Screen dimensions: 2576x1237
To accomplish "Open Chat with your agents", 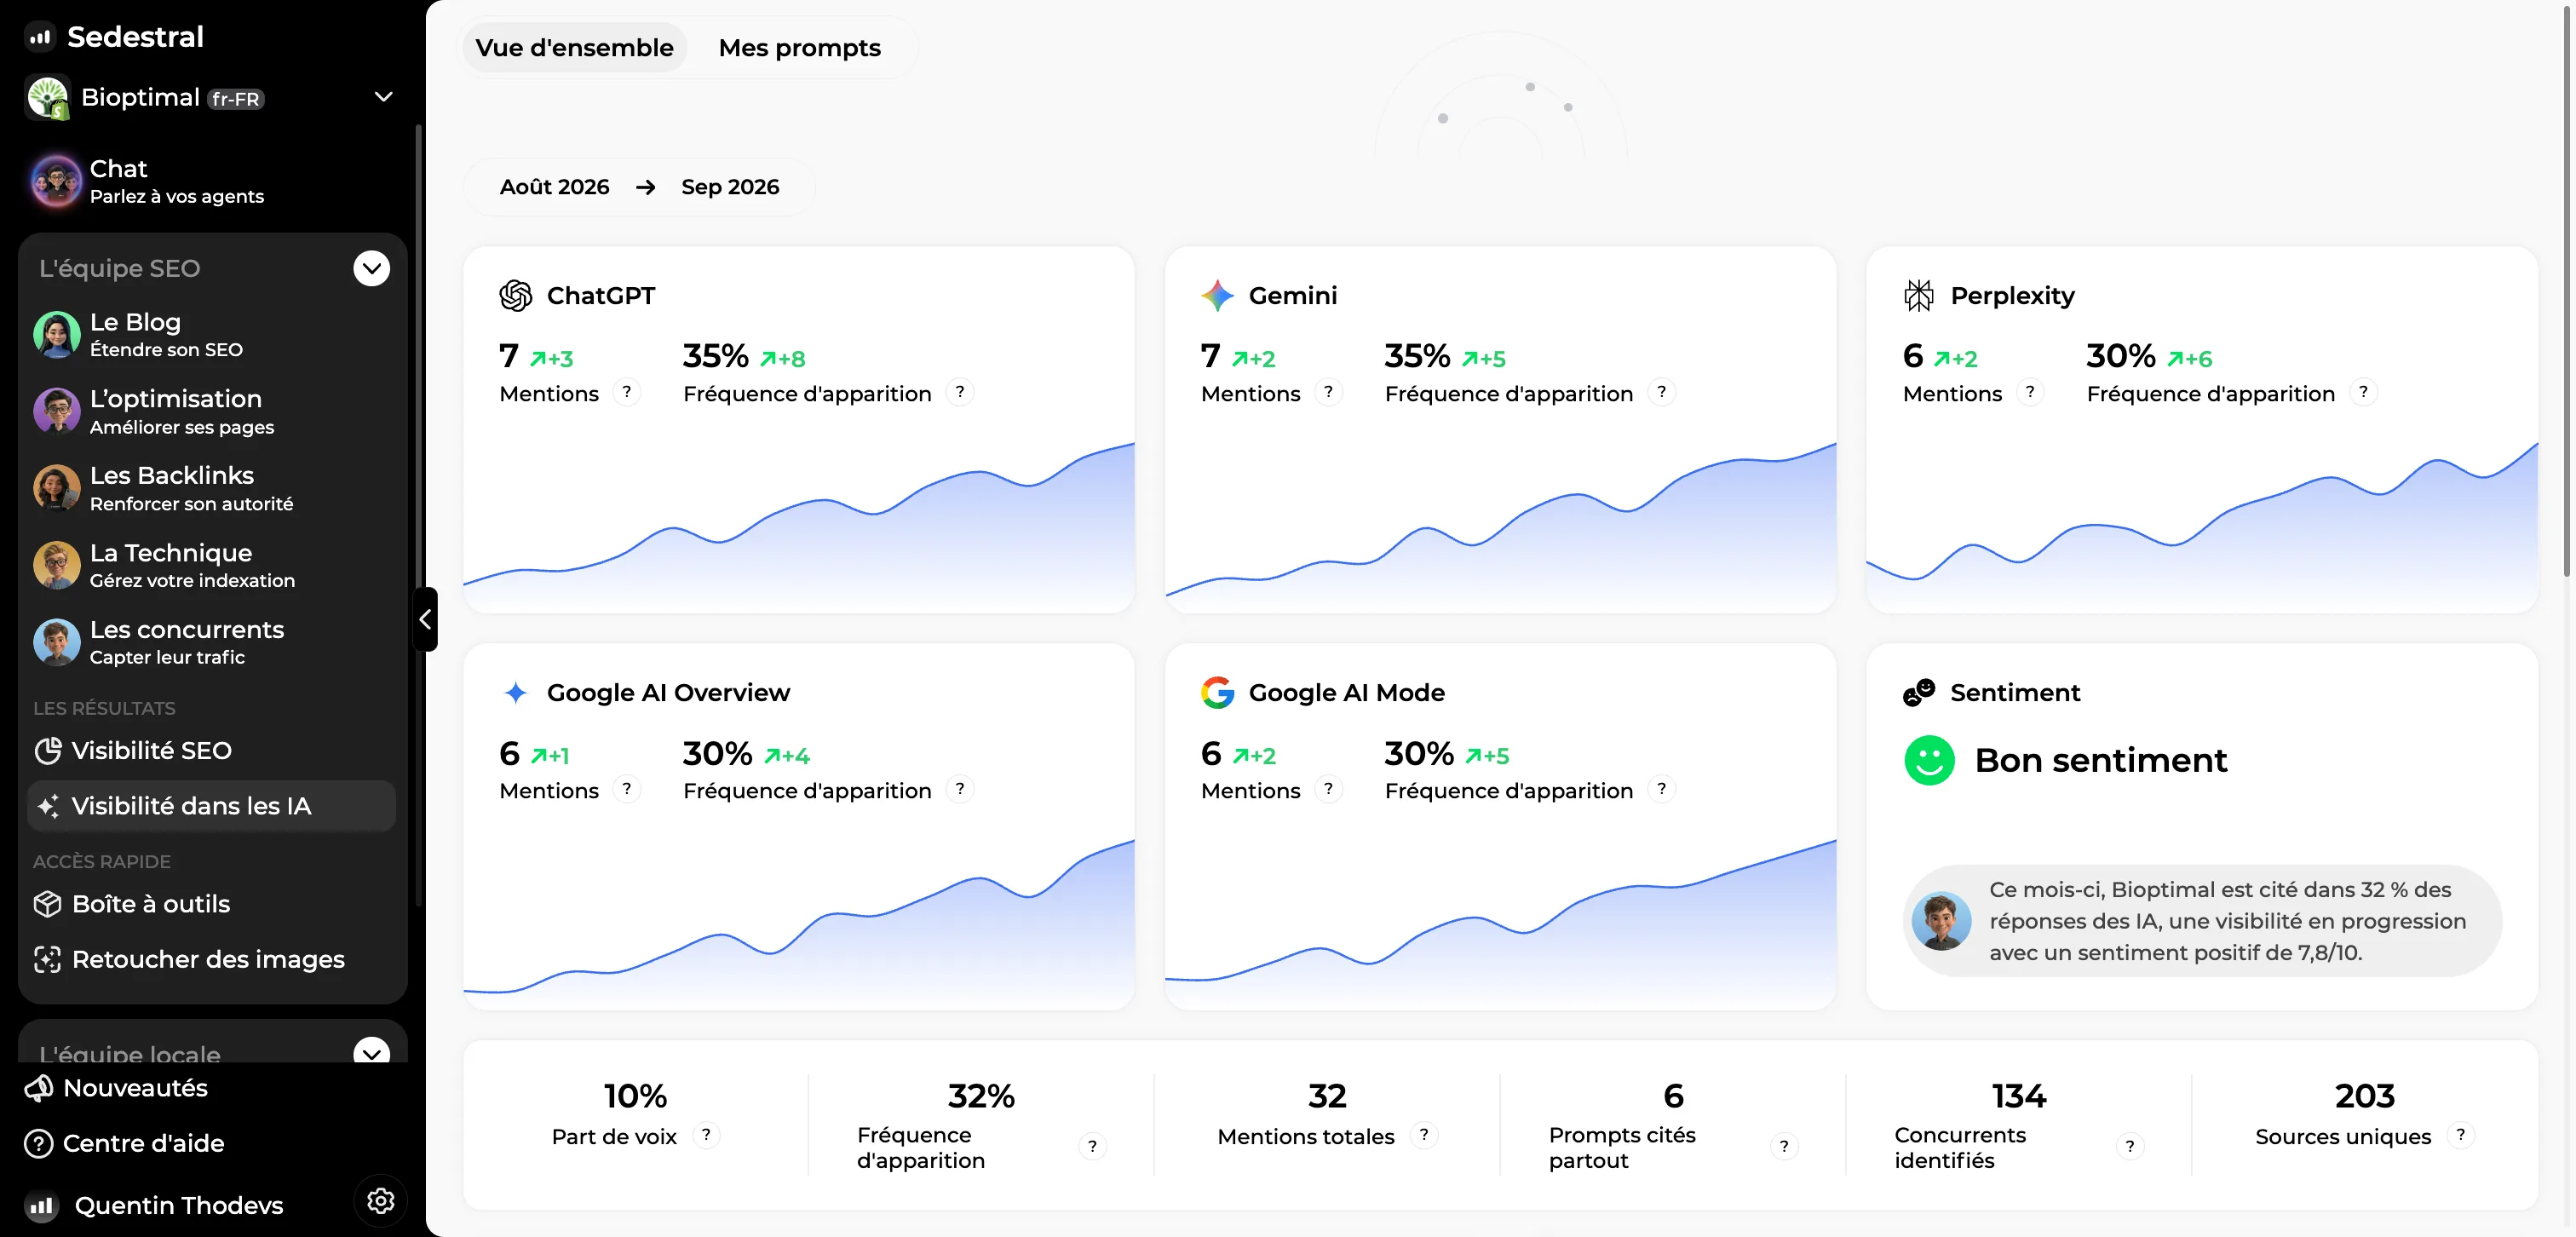I will click(212, 181).
